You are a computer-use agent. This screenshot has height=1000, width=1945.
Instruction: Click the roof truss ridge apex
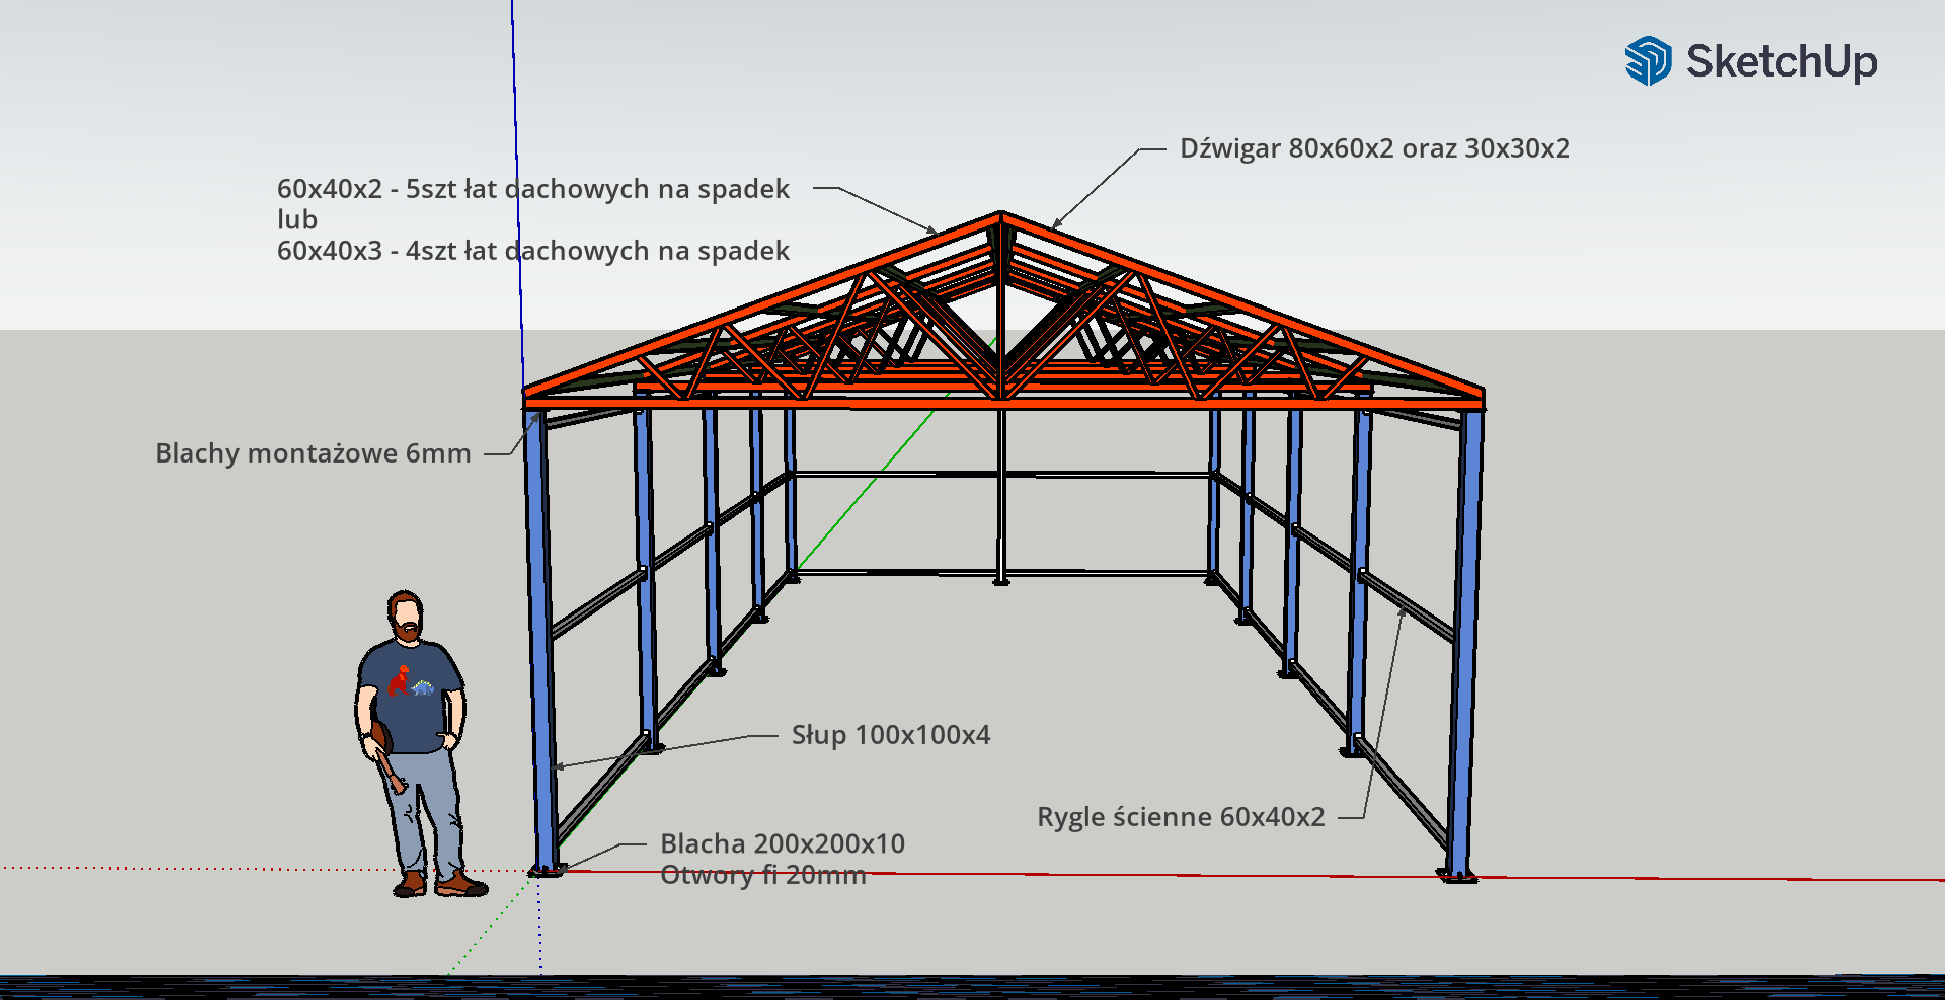tap(1000, 215)
